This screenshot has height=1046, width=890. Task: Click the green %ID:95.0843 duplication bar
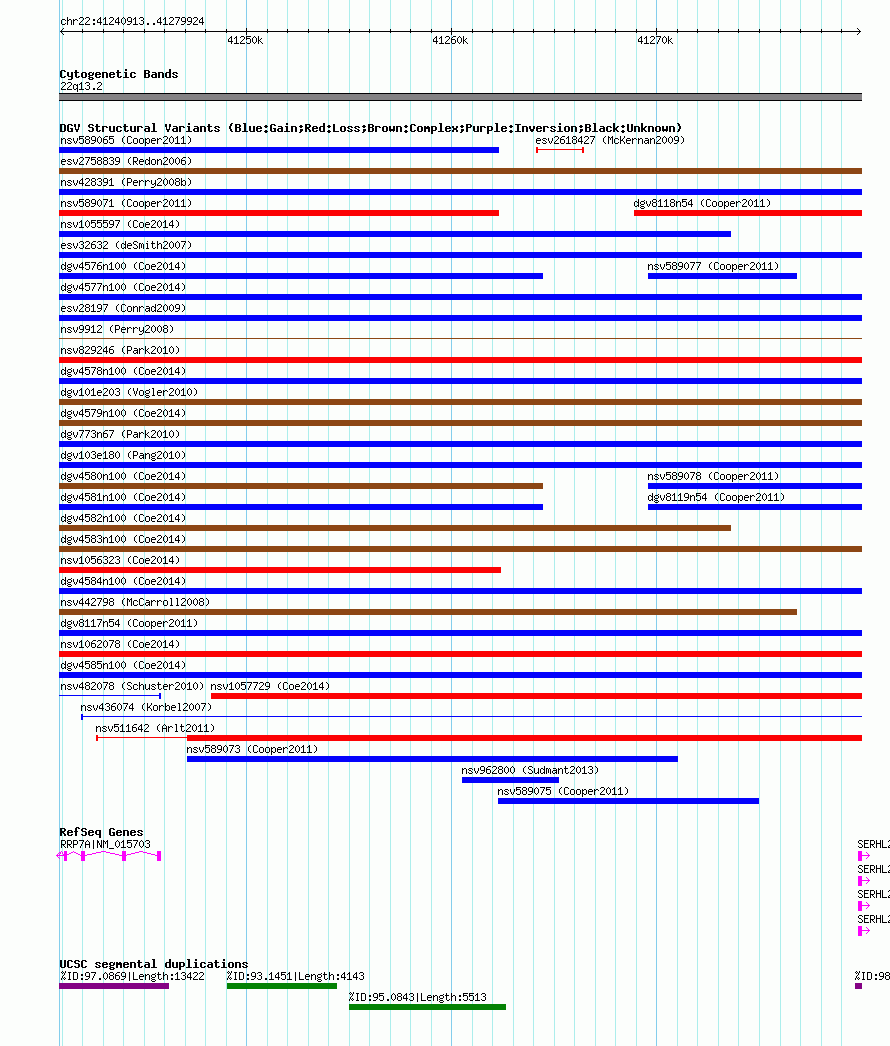pos(427,1007)
